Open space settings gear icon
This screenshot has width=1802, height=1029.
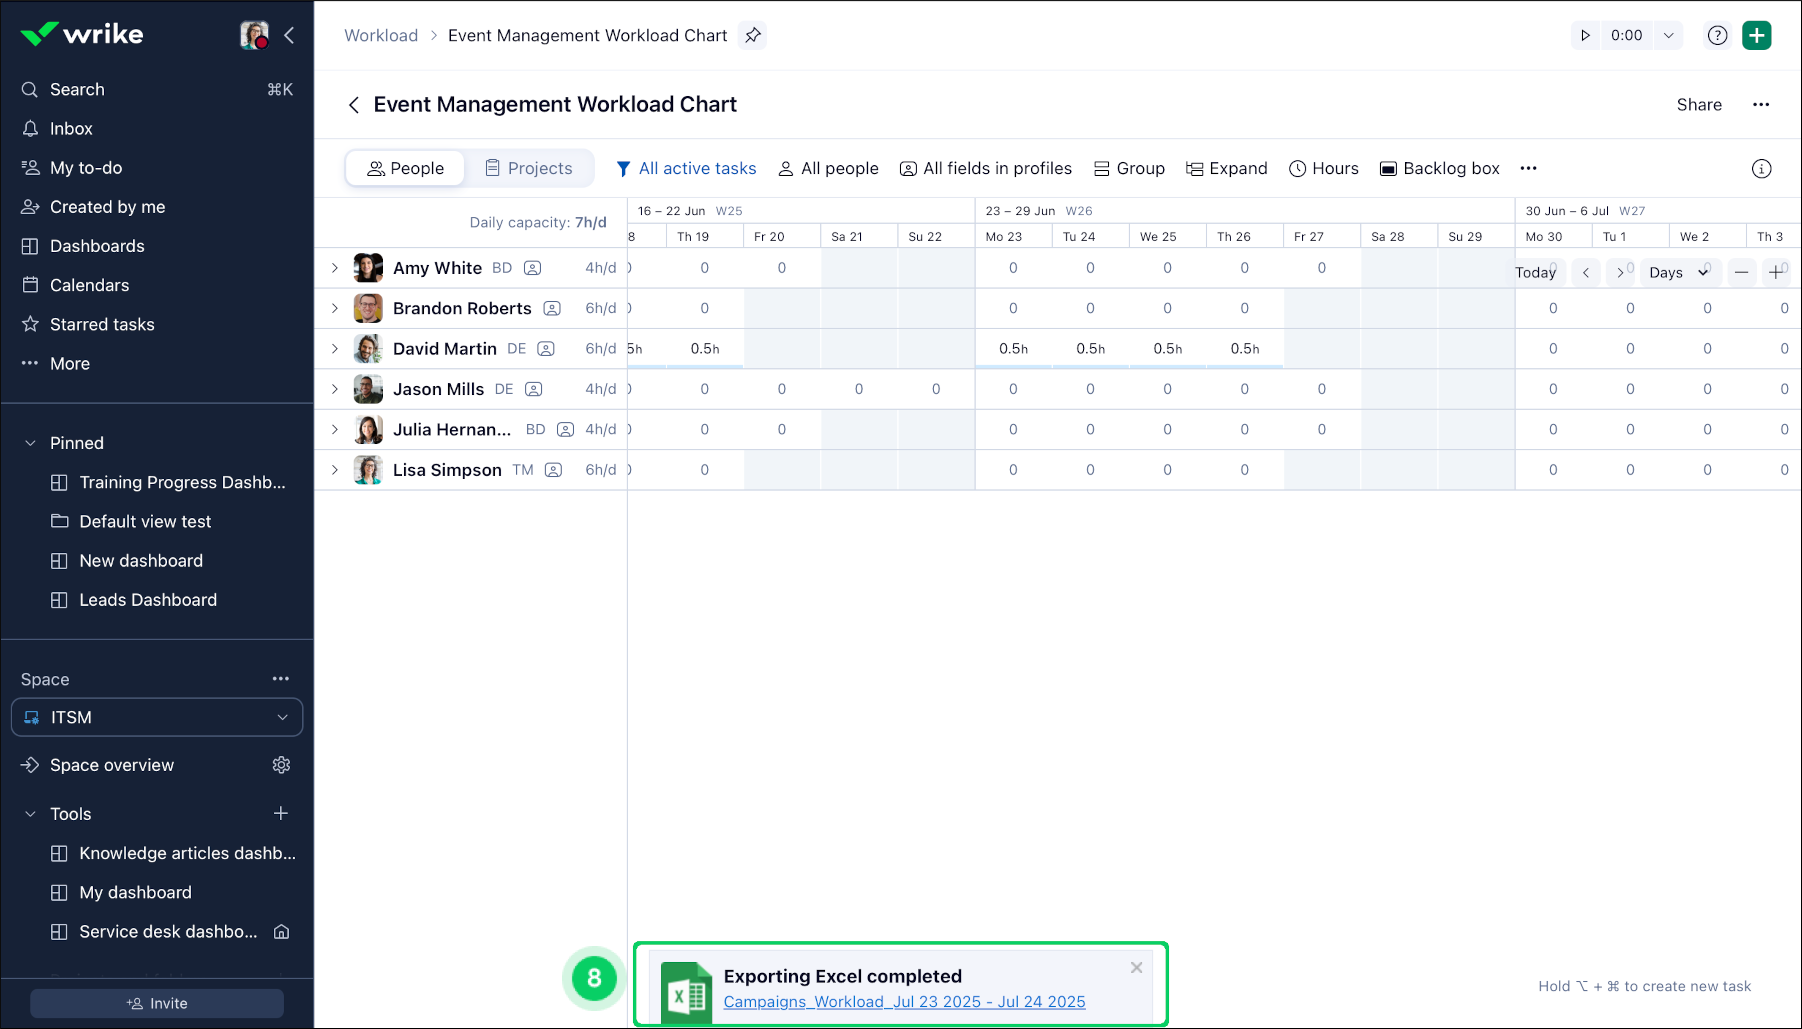tap(281, 765)
